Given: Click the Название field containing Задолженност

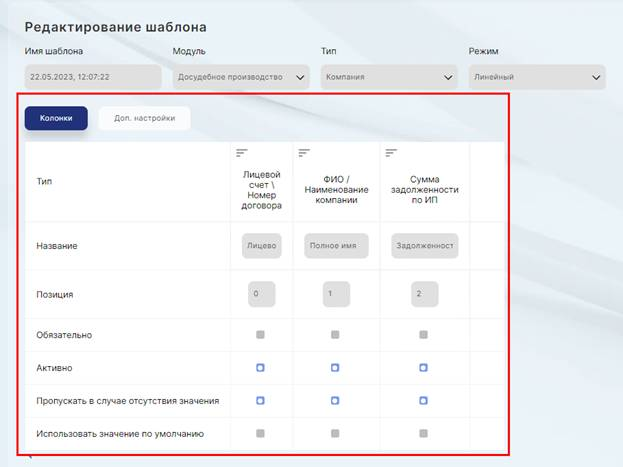Looking at the screenshot, I should coord(425,246).
